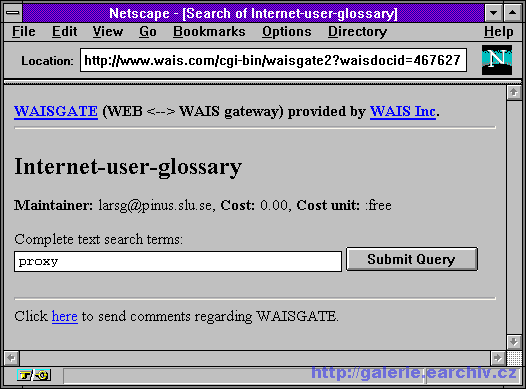This screenshot has height=389, width=526.
Task: Click the status bar message area
Action: click(x=245, y=376)
